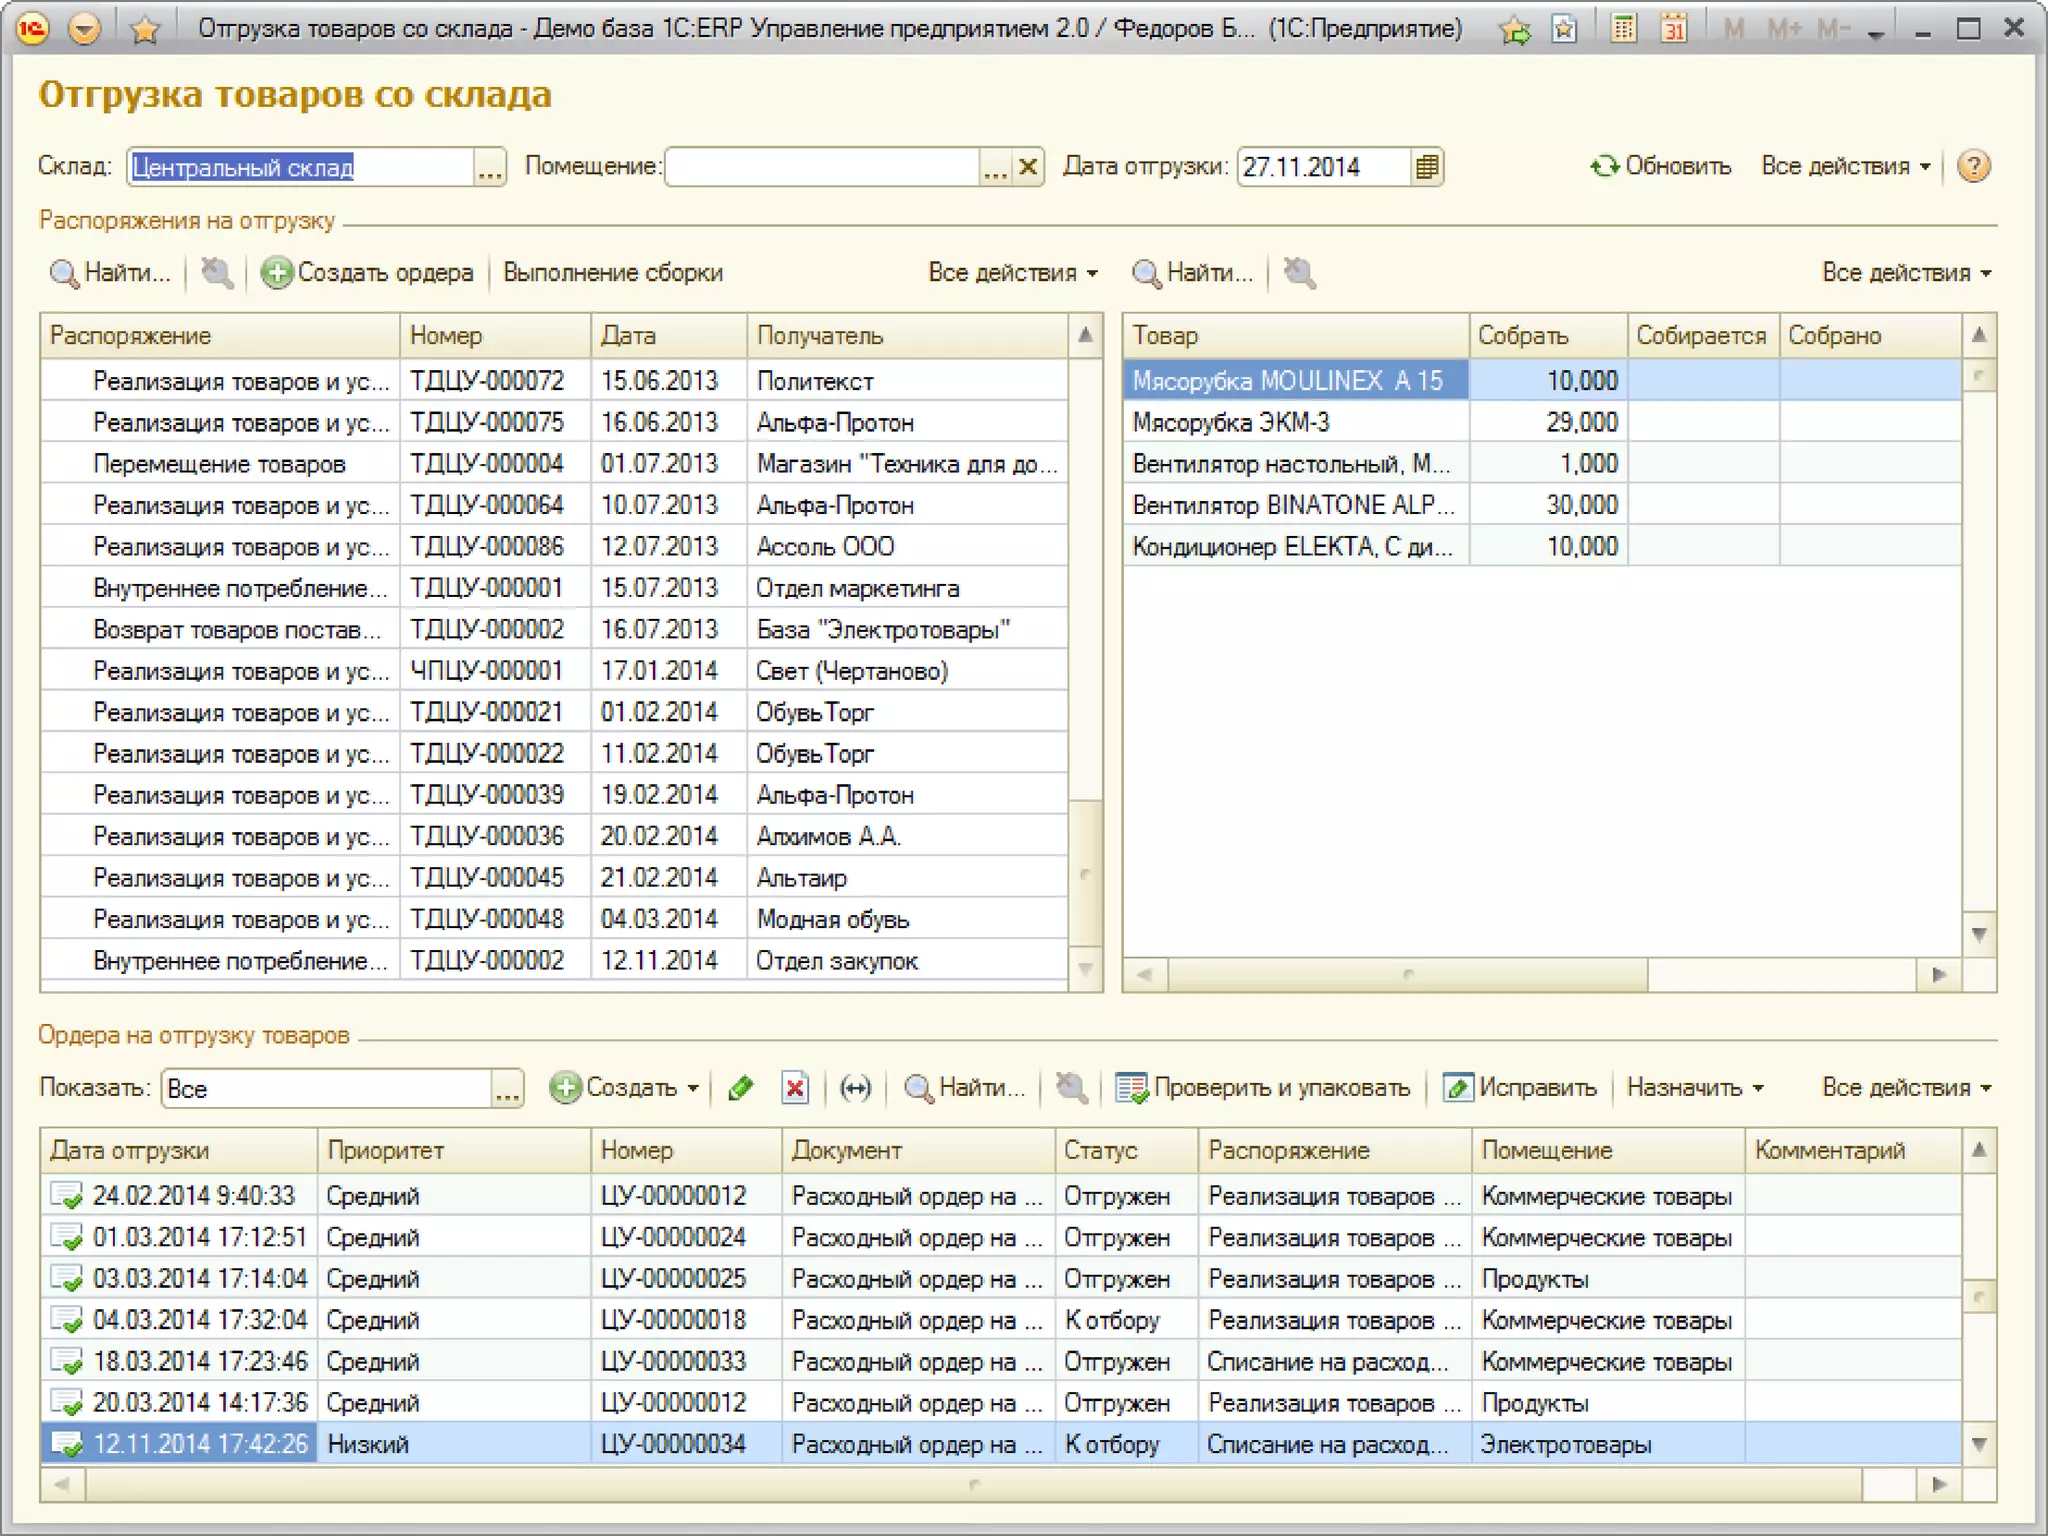Click the red delete mark icon in orders toolbar
The width and height of the screenshot is (2048, 1536).
(795, 1088)
